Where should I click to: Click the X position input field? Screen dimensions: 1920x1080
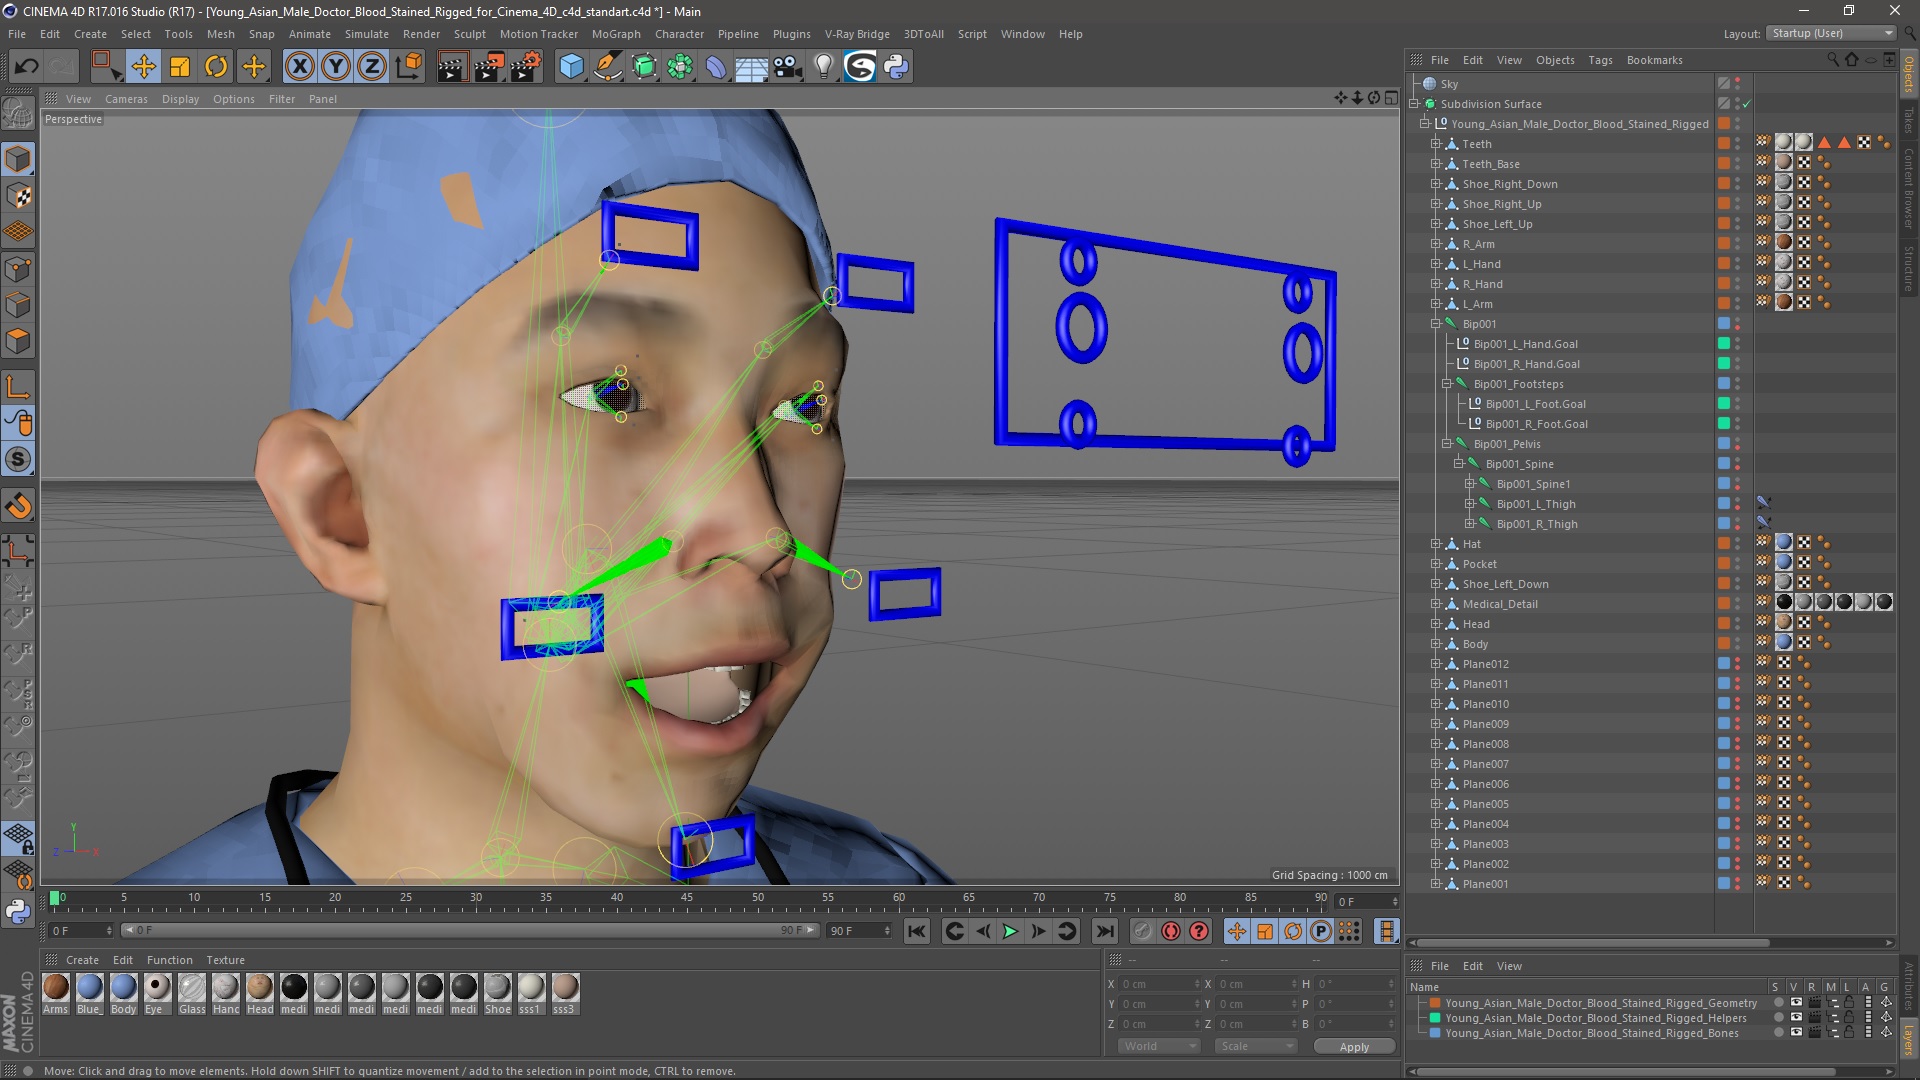point(1158,984)
